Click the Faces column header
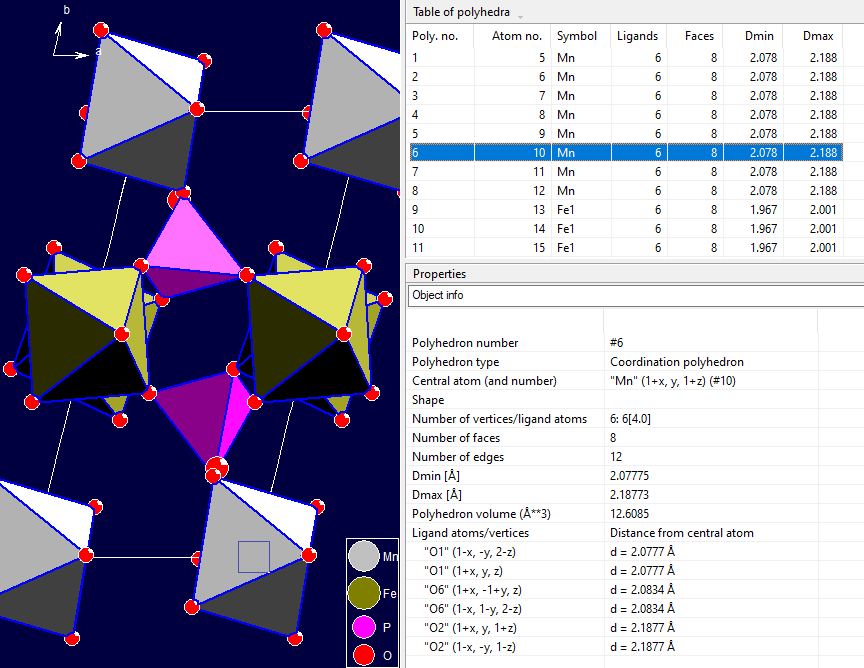The image size is (864, 668). tap(698, 35)
